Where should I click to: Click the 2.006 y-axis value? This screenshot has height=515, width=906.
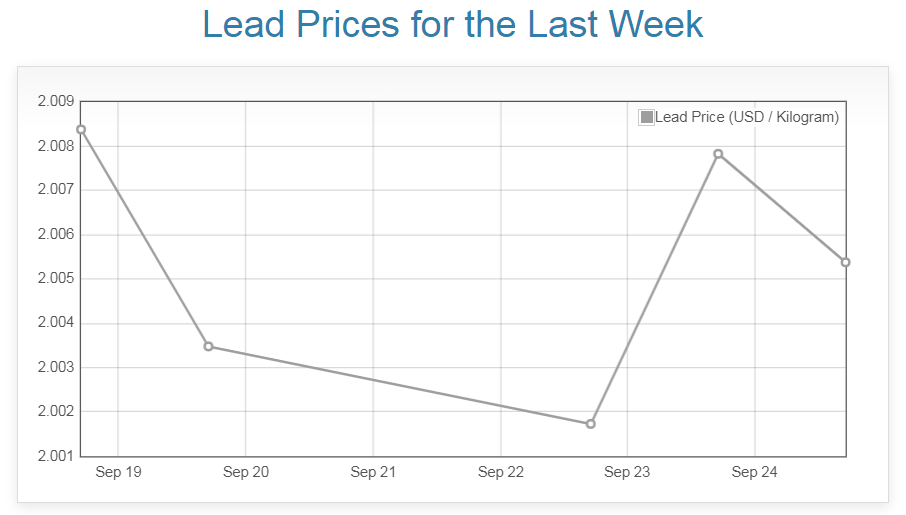tap(55, 234)
